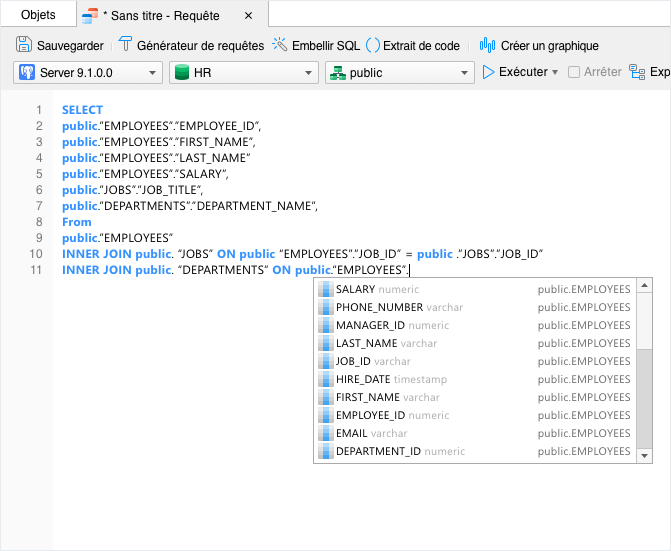
Task: Click the public schema icon
Action: coord(338,73)
